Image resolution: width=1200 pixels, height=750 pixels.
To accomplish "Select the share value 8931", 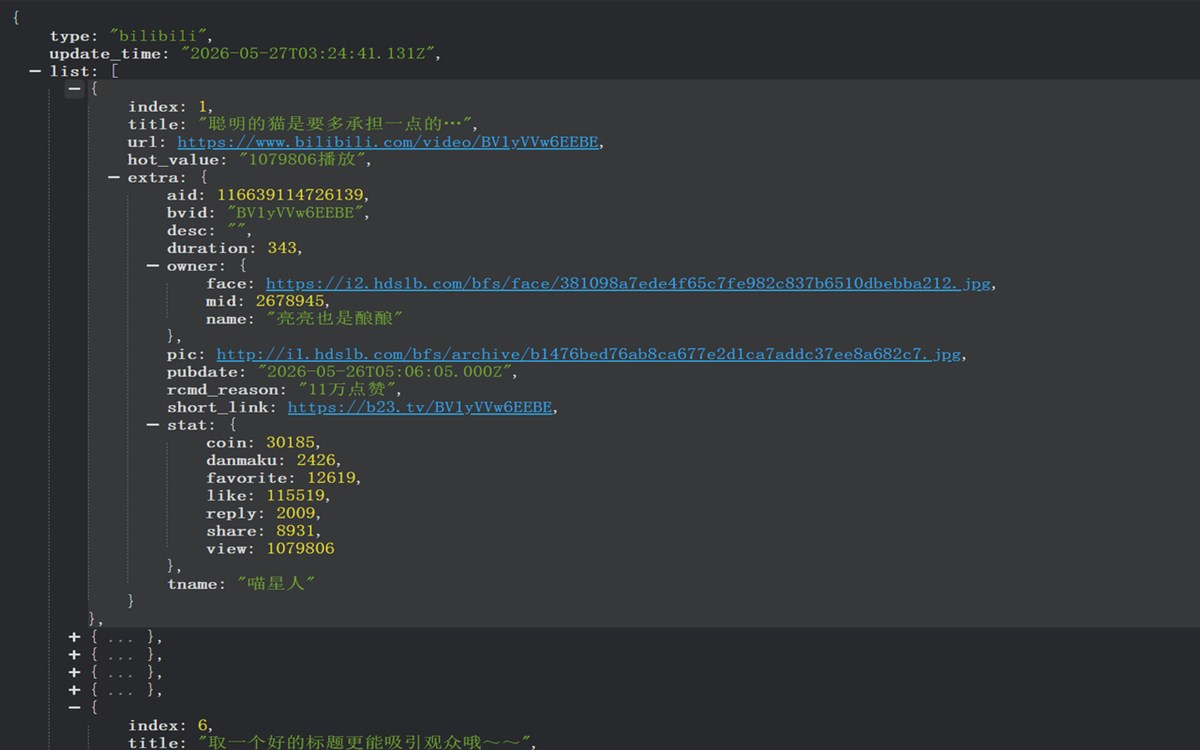I will point(296,531).
